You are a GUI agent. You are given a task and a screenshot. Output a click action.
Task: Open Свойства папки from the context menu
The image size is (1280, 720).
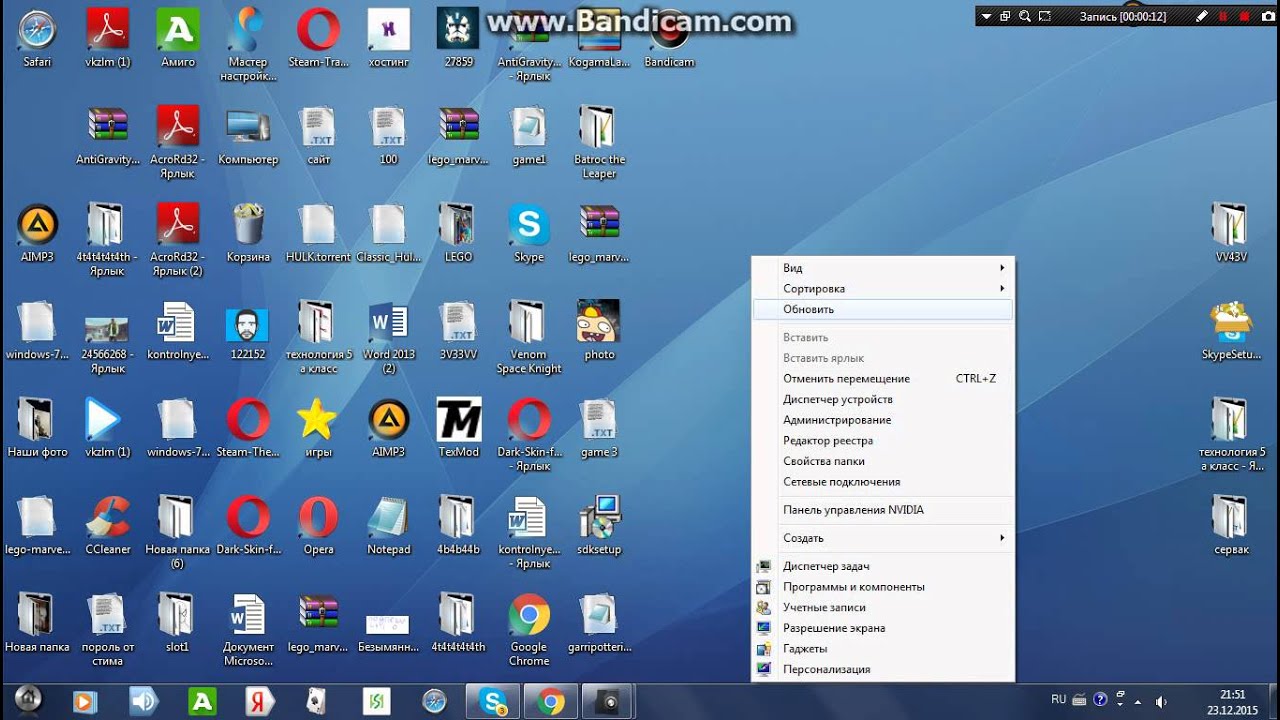pos(883,462)
